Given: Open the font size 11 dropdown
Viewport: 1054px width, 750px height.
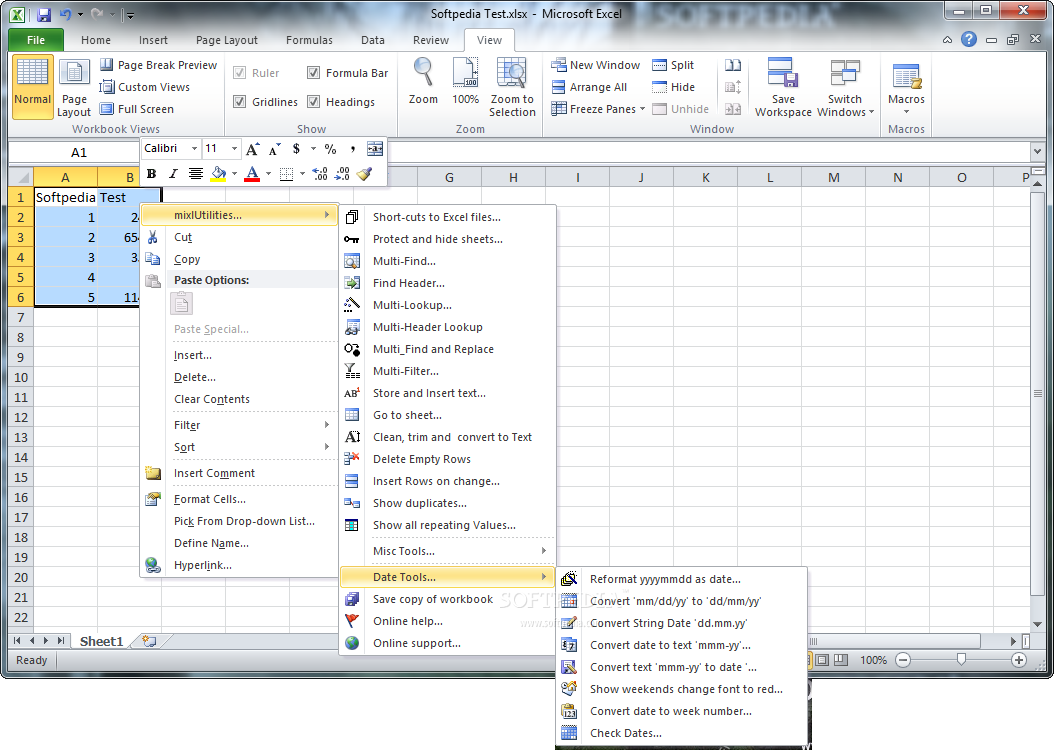Looking at the screenshot, I should [x=234, y=149].
